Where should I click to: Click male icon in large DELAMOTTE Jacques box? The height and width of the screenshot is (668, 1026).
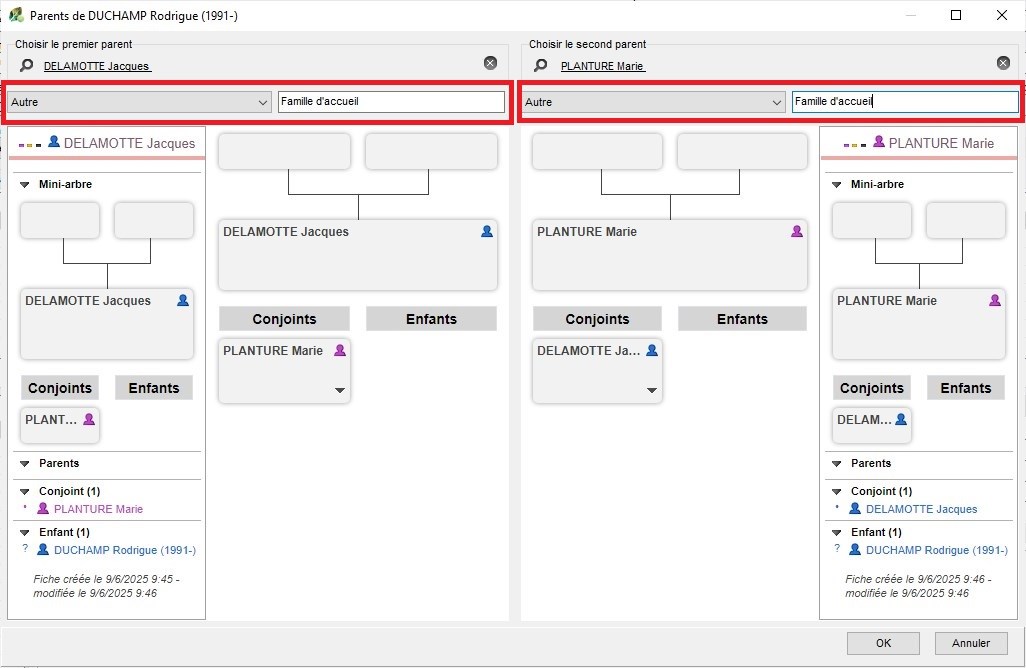click(x=487, y=231)
